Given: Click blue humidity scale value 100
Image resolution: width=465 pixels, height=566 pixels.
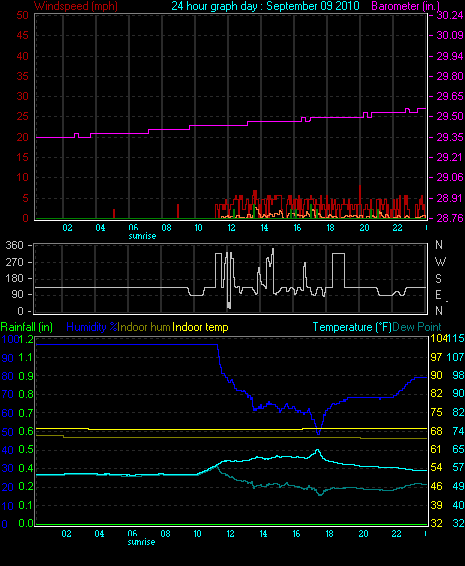Looking at the screenshot, I should (9, 339).
